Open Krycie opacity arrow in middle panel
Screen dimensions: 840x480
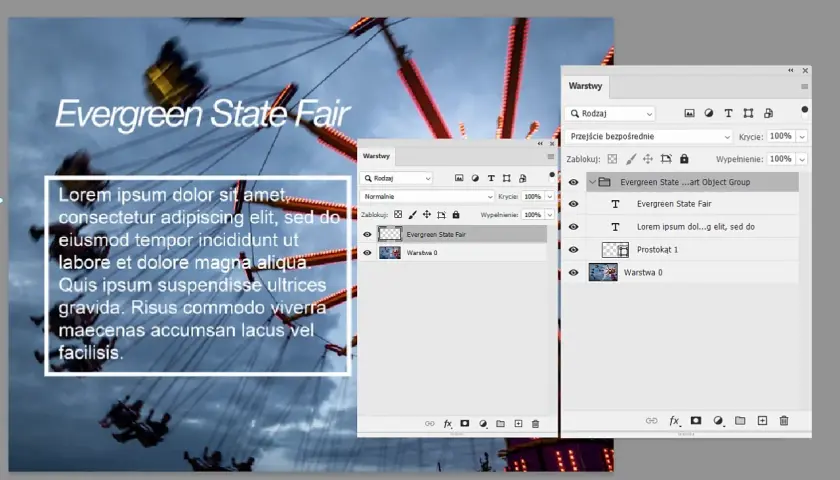pos(549,197)
